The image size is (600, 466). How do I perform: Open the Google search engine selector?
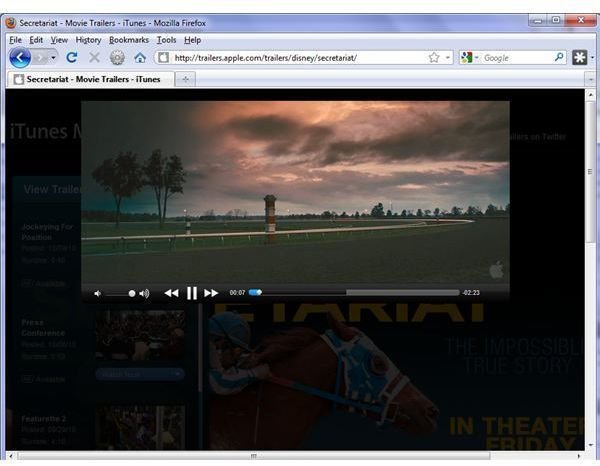(x=470, y=58)
